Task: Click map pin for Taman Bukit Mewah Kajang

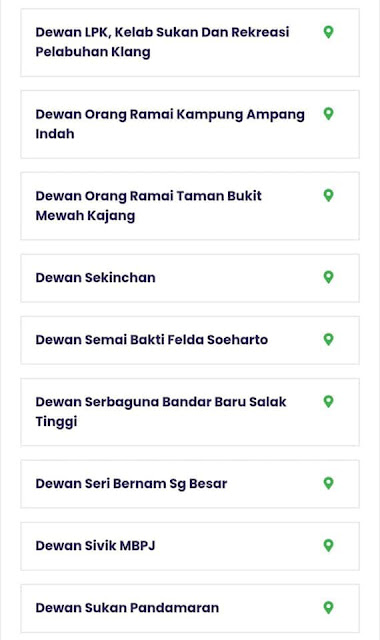Action: [328, 195]
